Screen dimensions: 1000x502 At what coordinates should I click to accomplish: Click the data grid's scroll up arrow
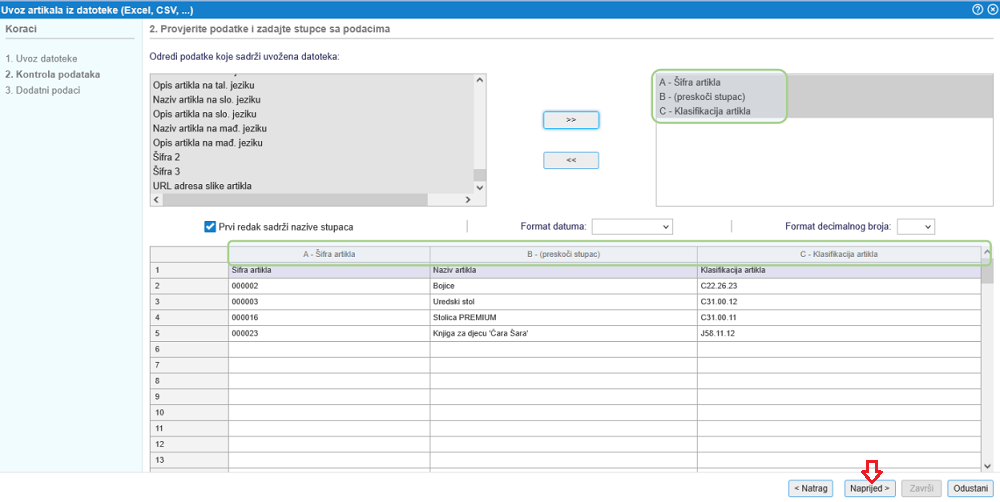(x=987, y=253)
